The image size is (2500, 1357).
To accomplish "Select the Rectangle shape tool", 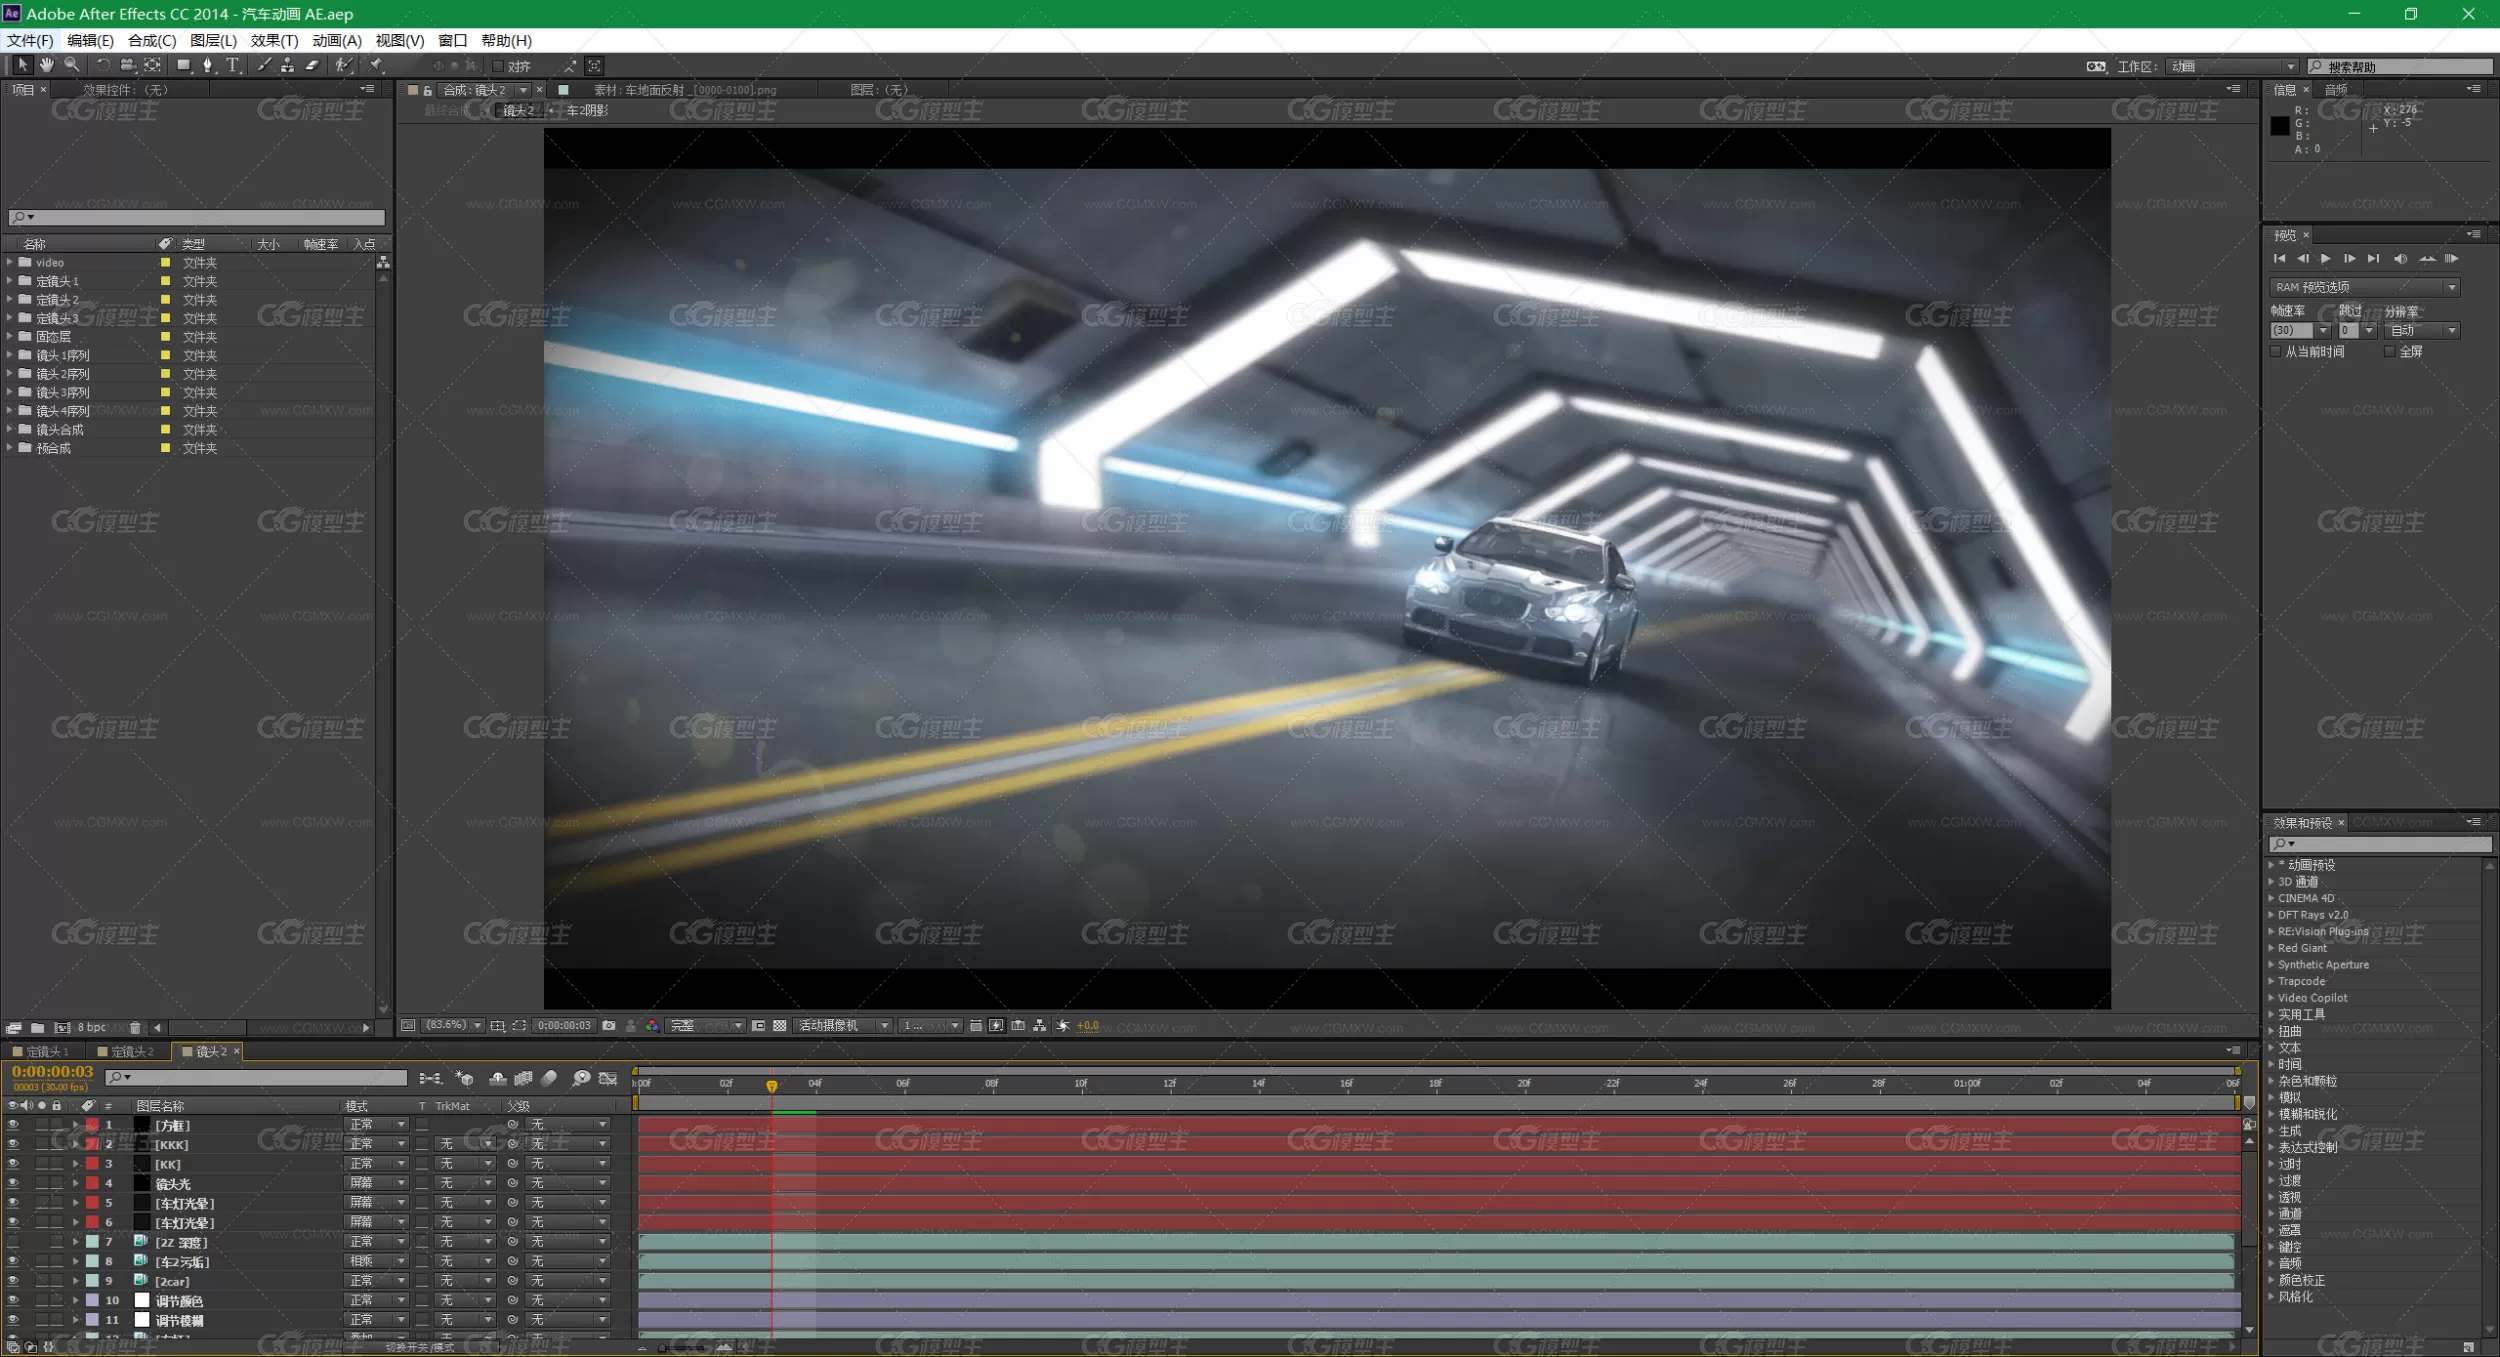I will coord(184,65).
